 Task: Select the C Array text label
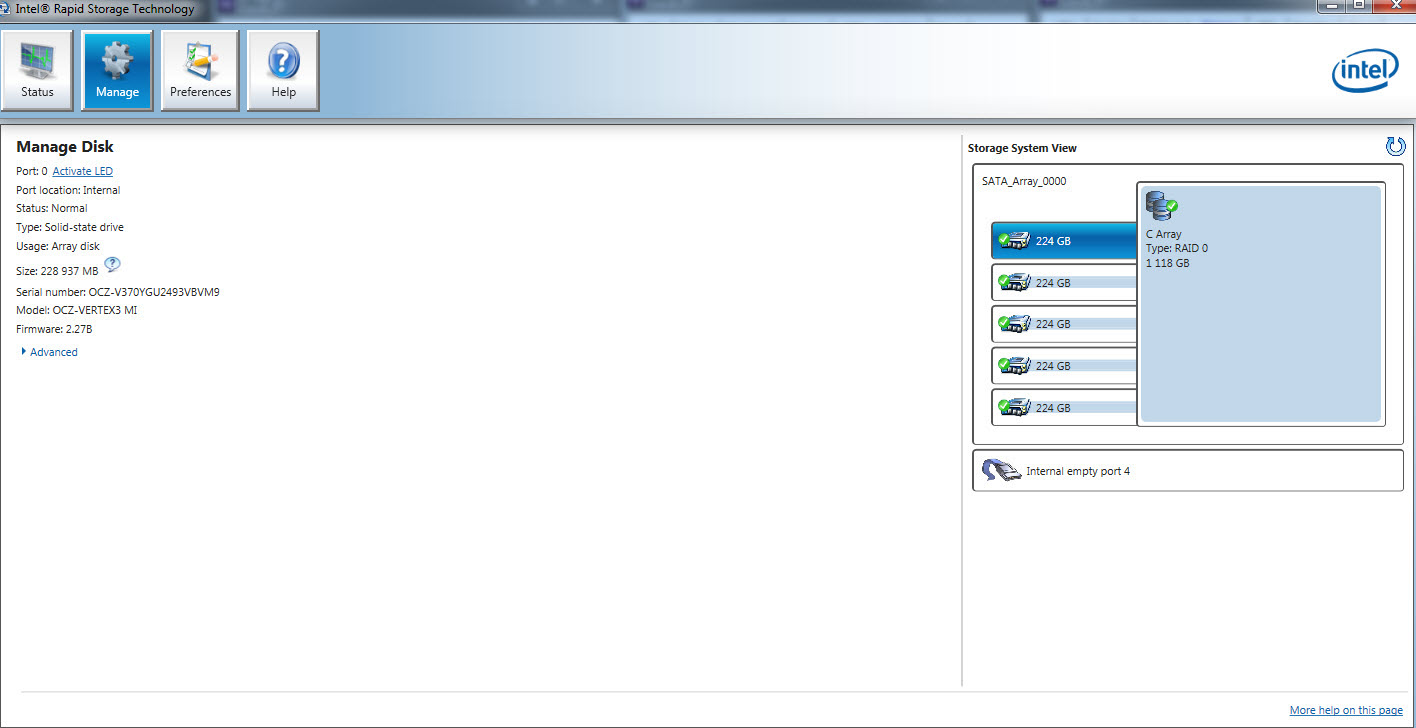1163,234
